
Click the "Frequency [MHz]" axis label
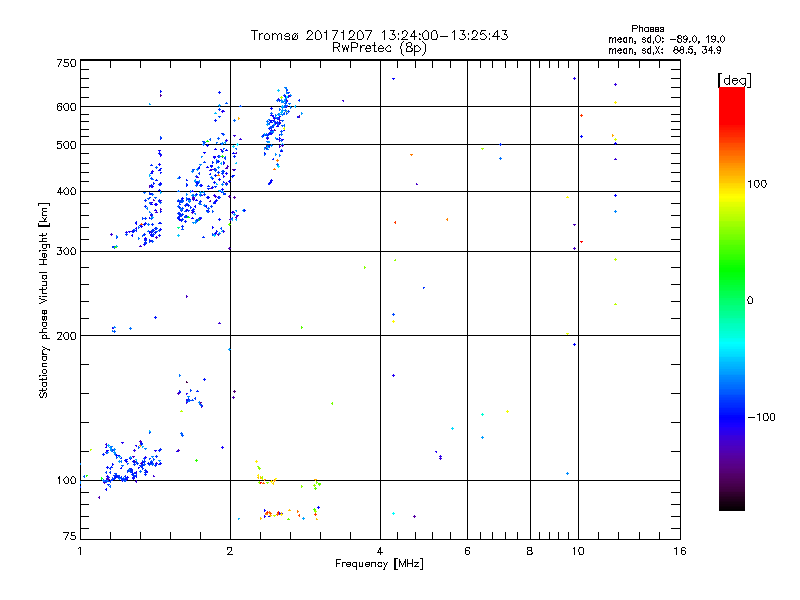point(379,564)
